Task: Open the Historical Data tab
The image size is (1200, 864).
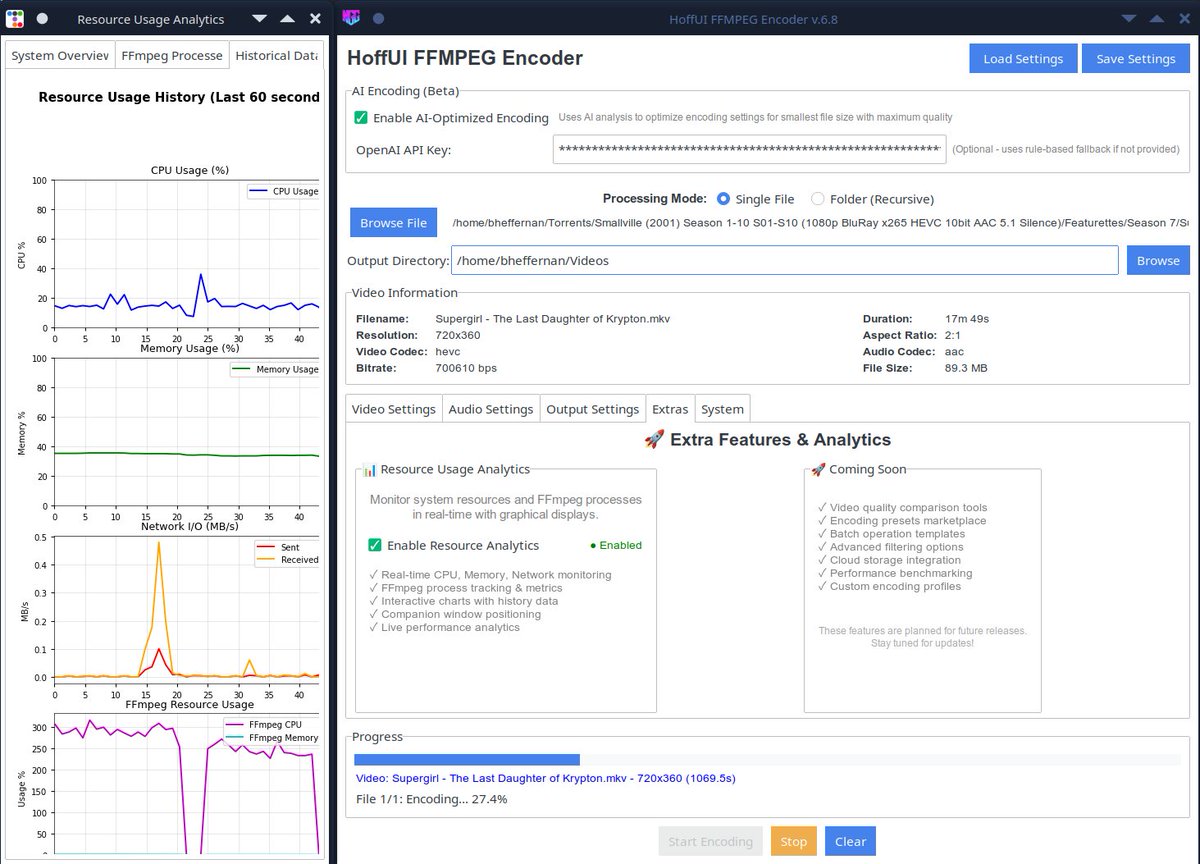Action: point(275,56)
